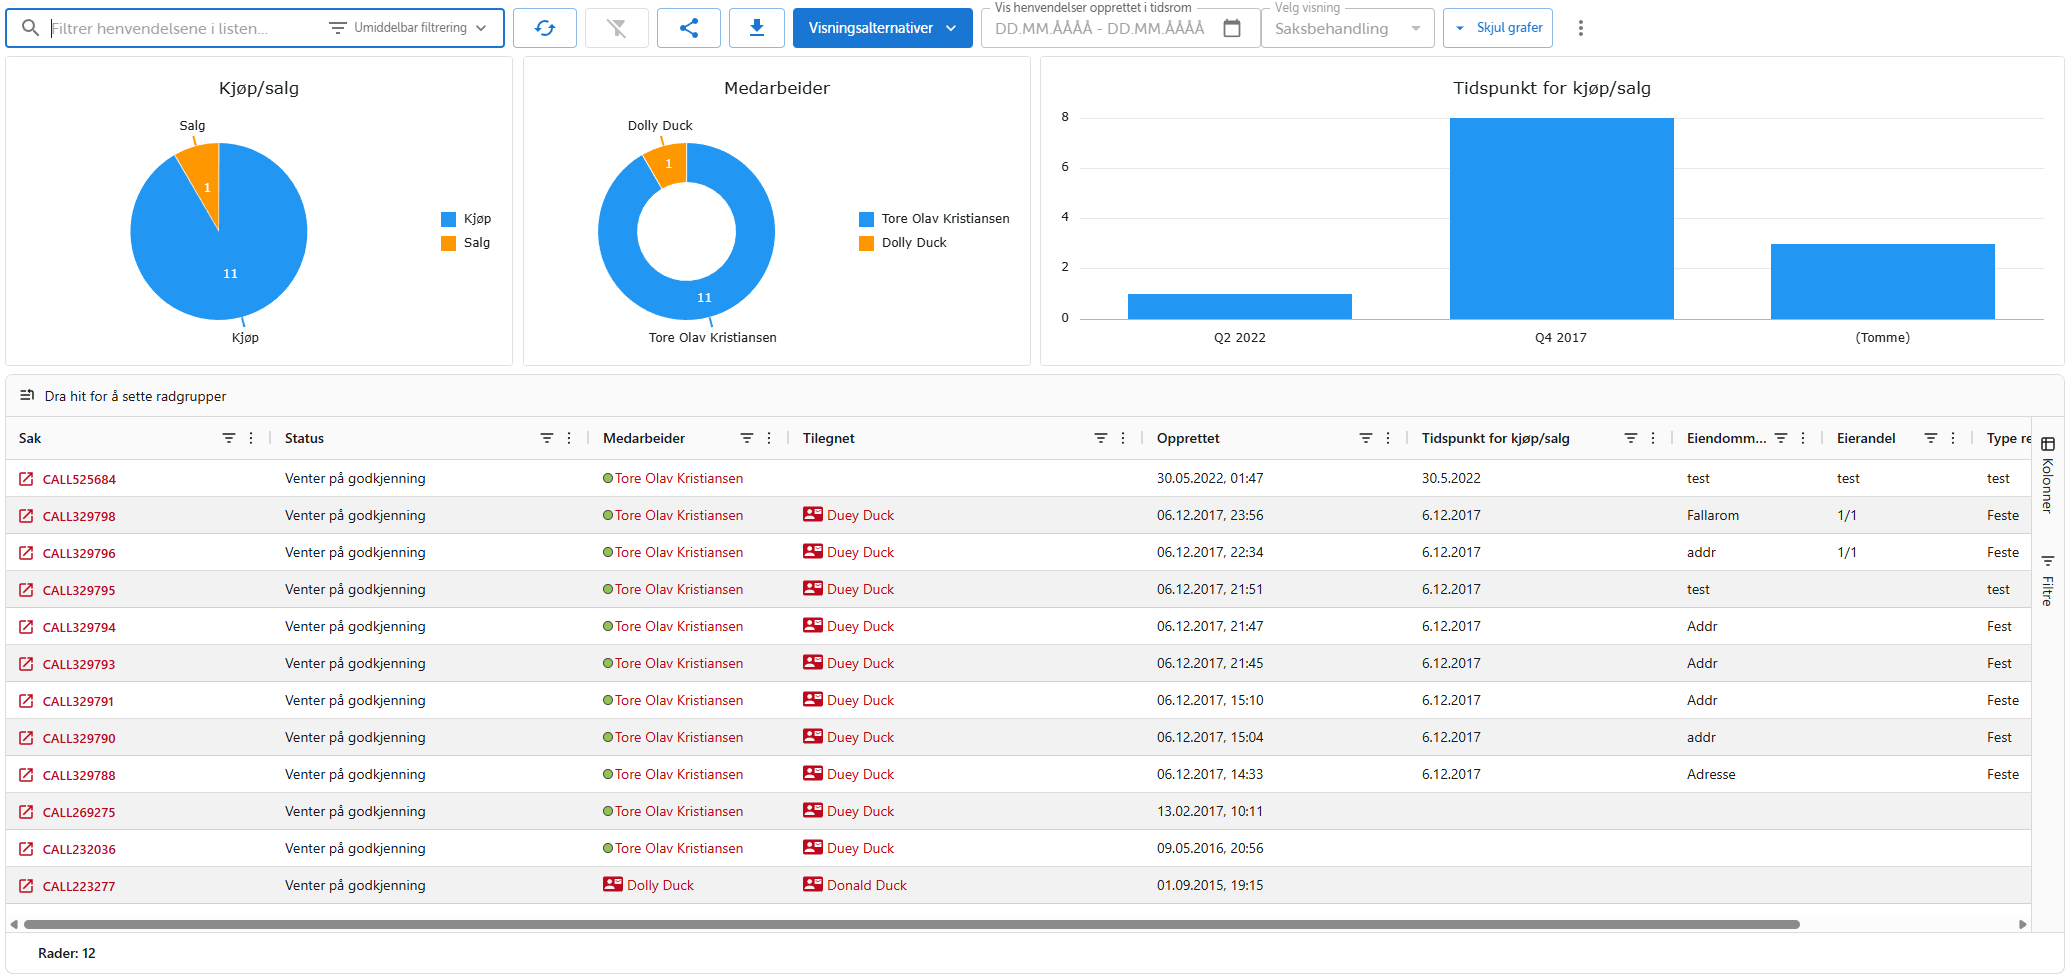Screen dimensions: 2070x976
Task: Open the Filtre side panel tab
Action: point(2047,580)
